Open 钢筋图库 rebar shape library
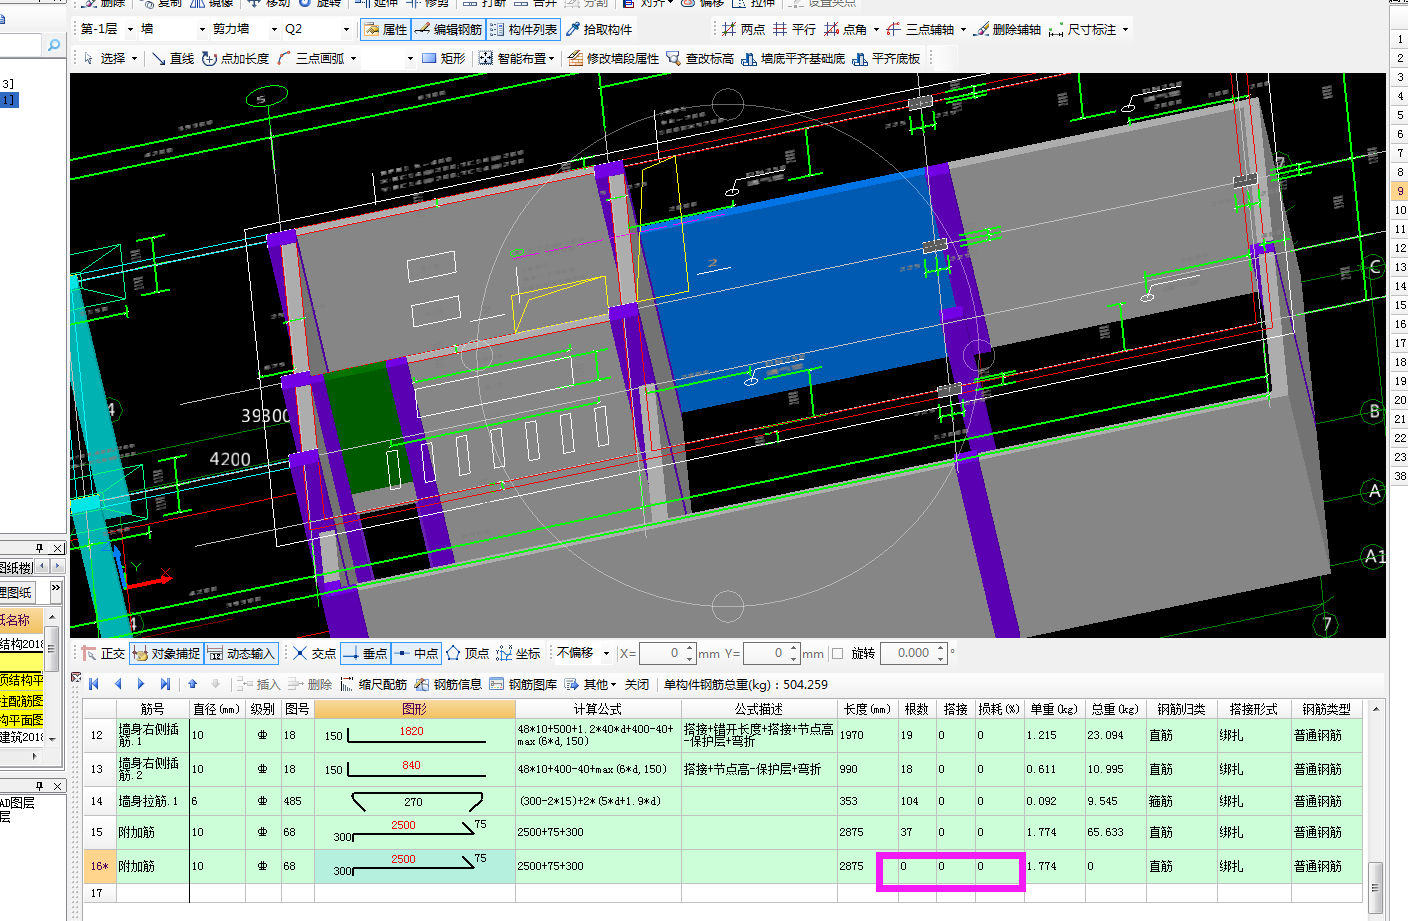1408x921 pixels. [x=523, y=684]
